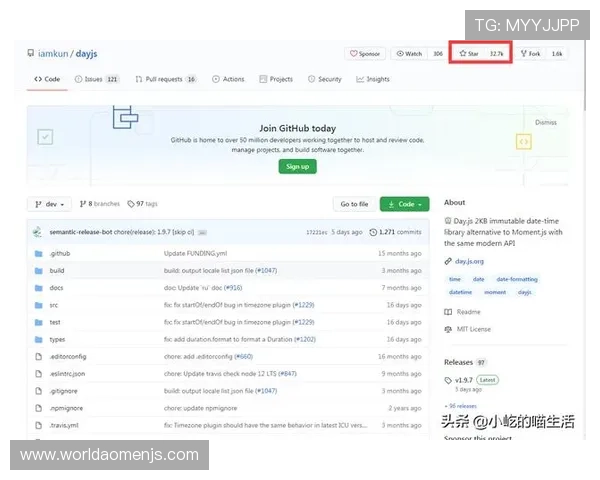The width and height of the screenshot is (600, 480).
Task: Open the issue link #660
Action: tap(243, 356)
